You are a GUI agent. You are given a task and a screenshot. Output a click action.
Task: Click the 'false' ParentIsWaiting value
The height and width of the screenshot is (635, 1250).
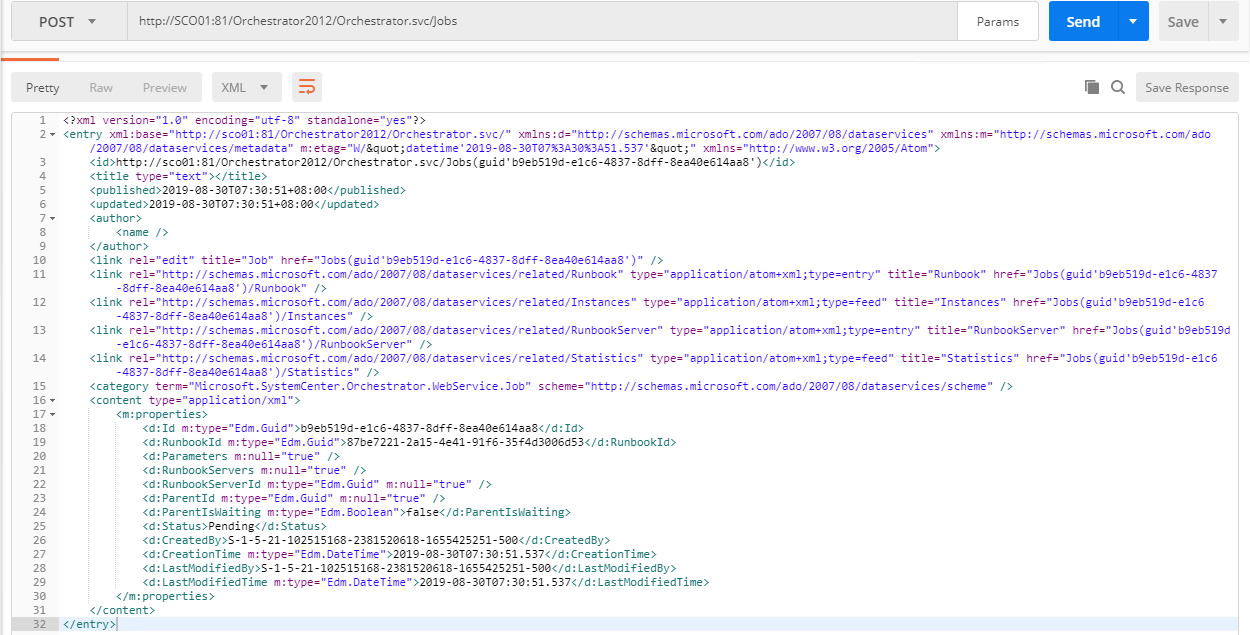(420, 512)
